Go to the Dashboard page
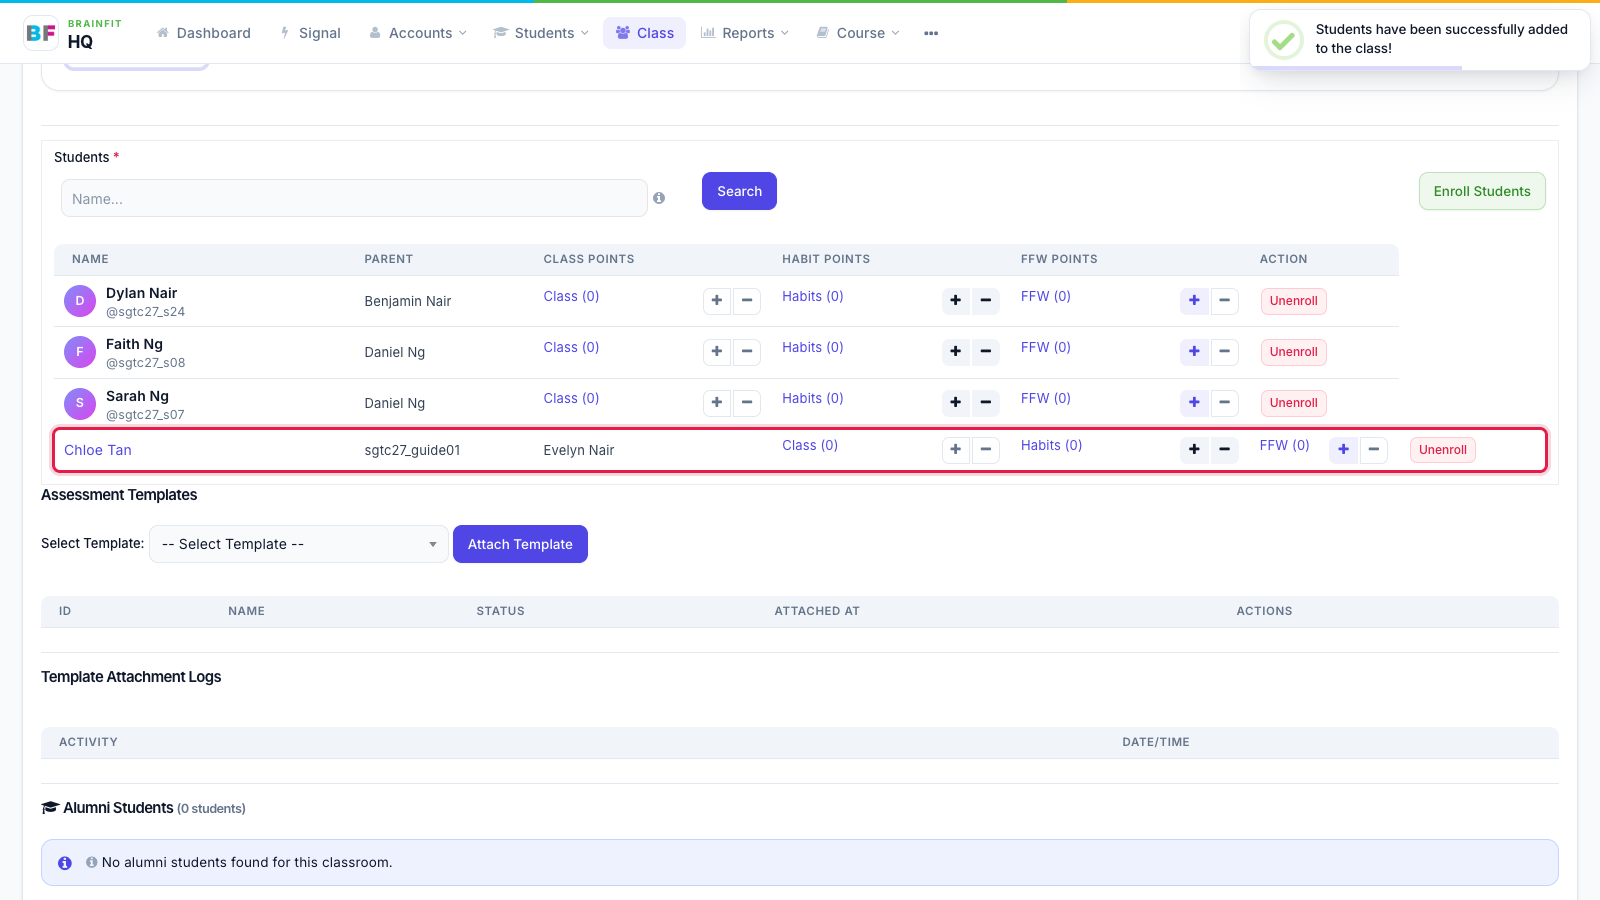 coord(204,33)
